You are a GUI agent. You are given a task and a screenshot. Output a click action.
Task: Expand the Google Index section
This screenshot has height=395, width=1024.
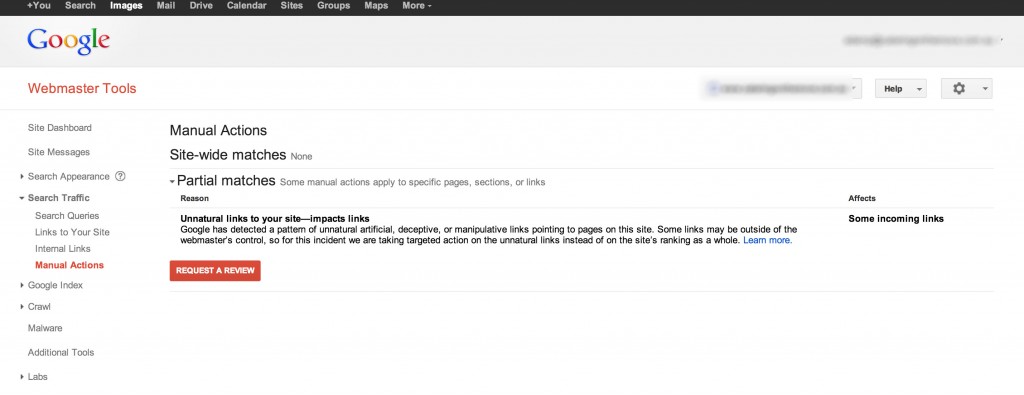coord(22,285)
